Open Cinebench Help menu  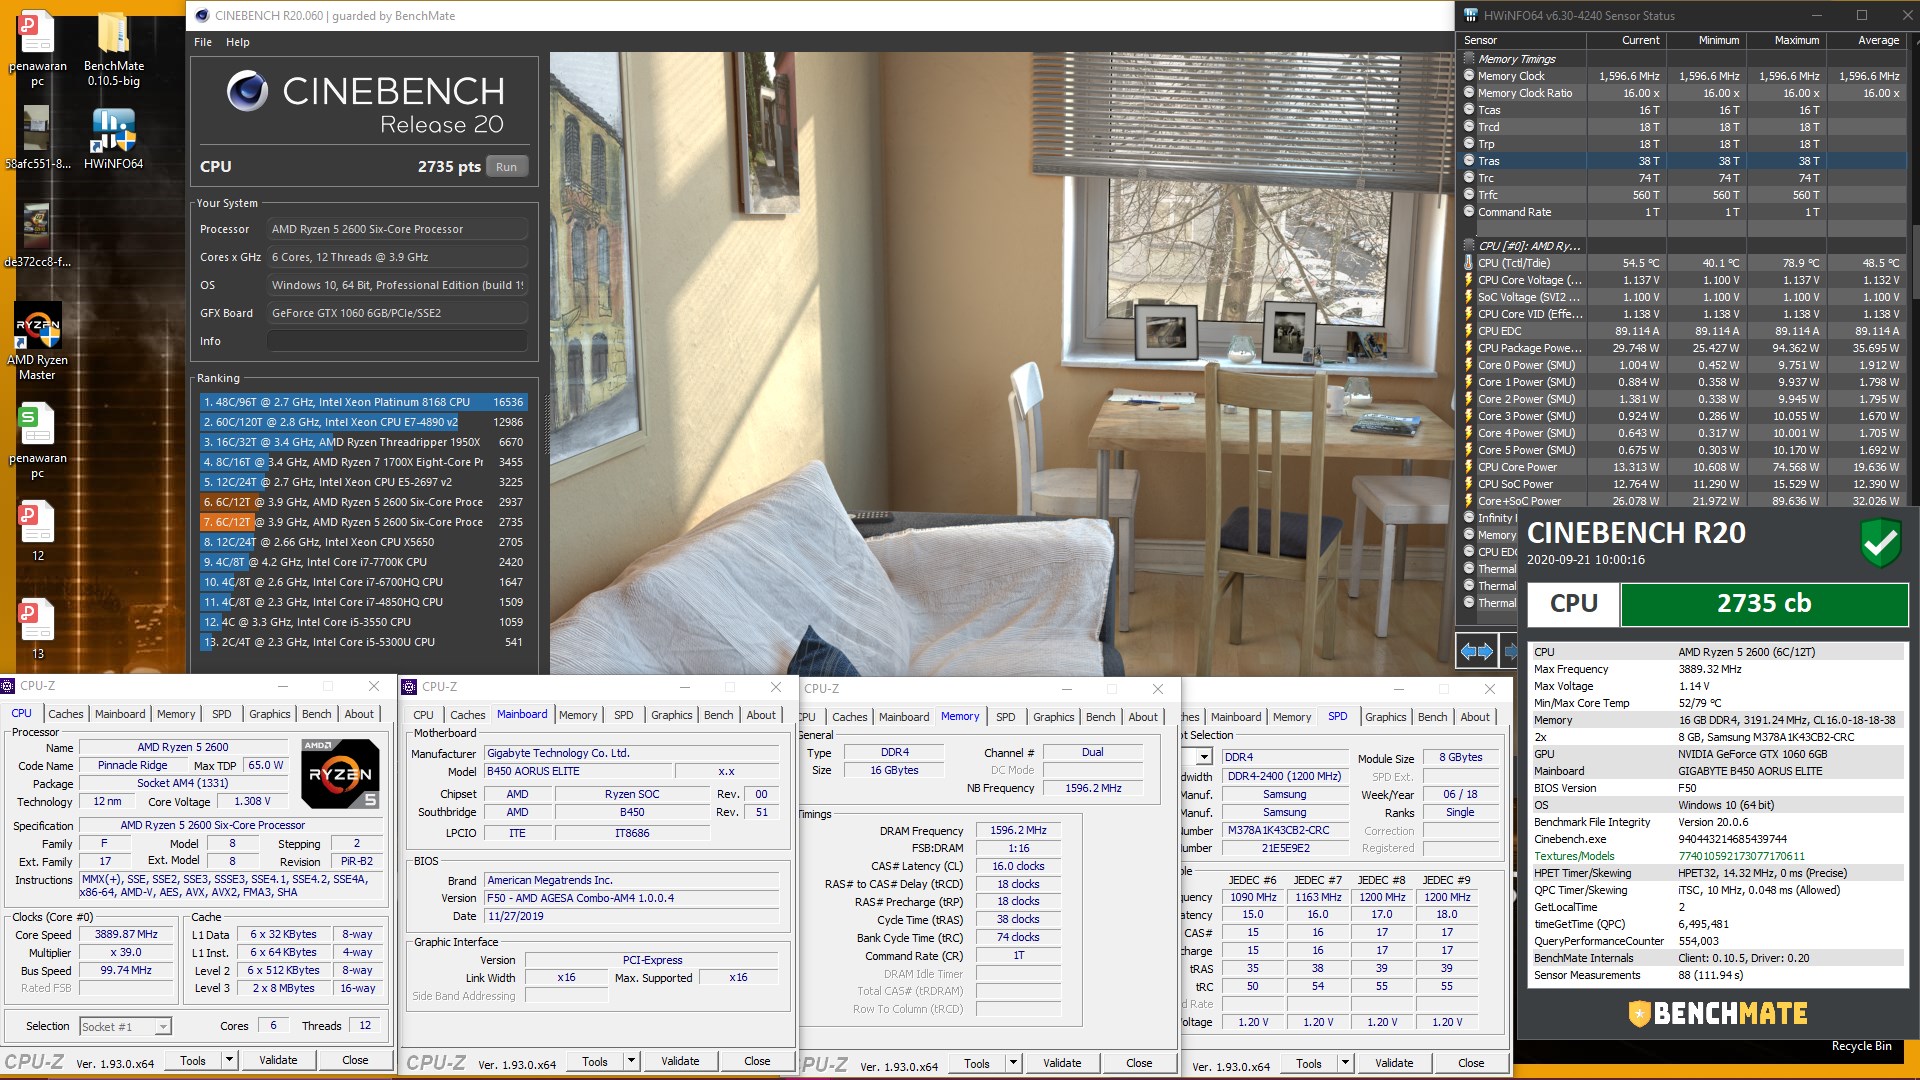pos(238,42)
